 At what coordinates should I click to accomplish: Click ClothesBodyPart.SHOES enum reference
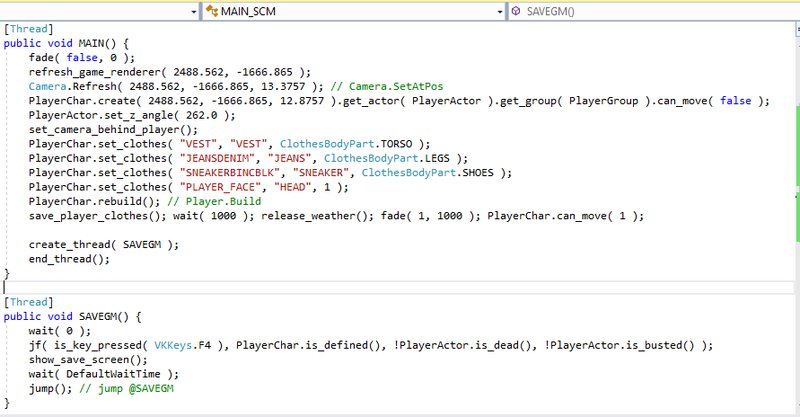click(437, 172)
